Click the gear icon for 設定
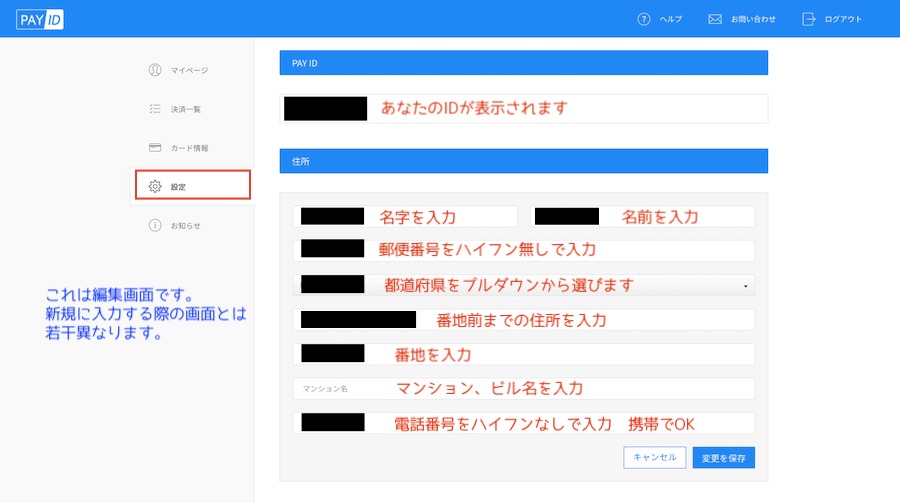900x503 pixels. click(155, 186)
